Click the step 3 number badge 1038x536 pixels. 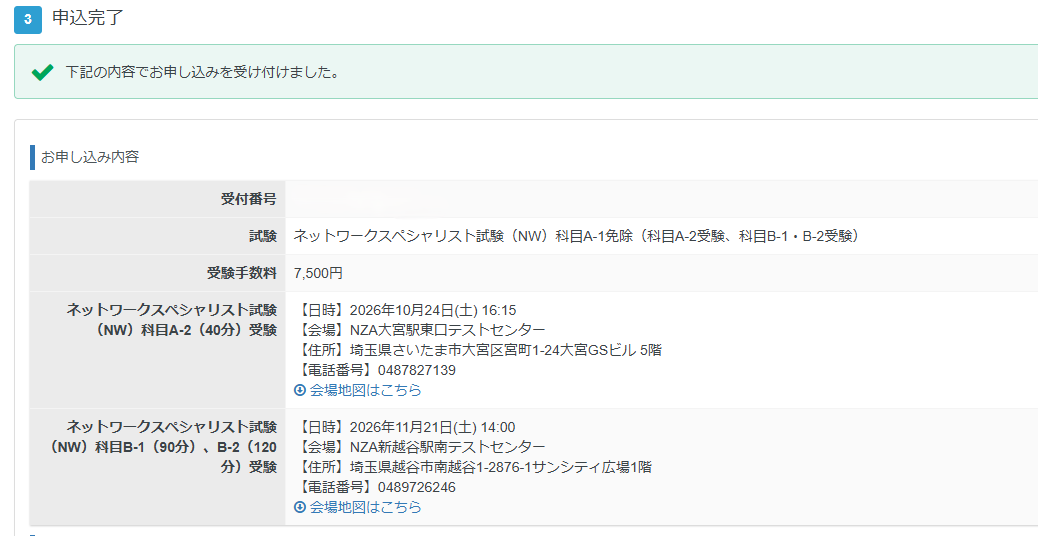click(28, 19)
